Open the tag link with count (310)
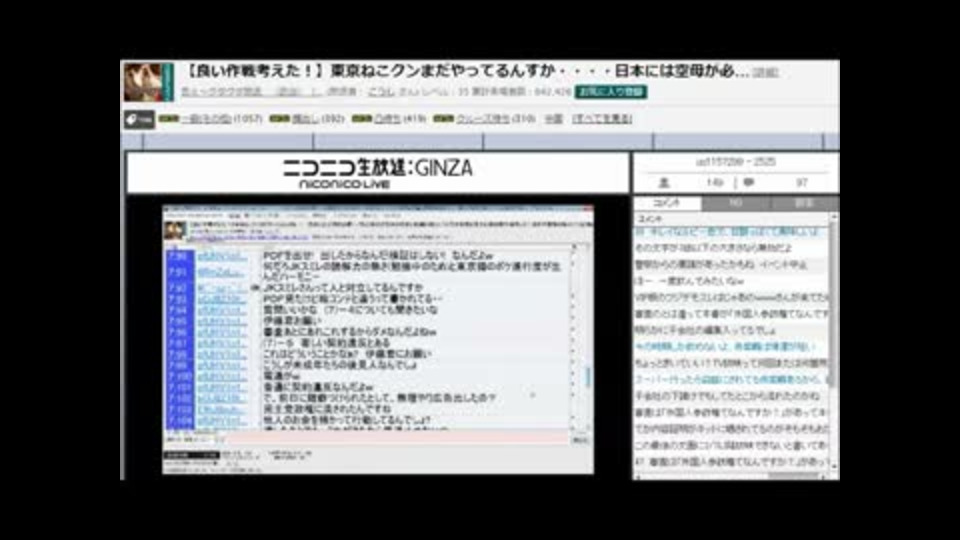This screenshot has height=540, width=960. pyautogui.click(x=482, y=119)
